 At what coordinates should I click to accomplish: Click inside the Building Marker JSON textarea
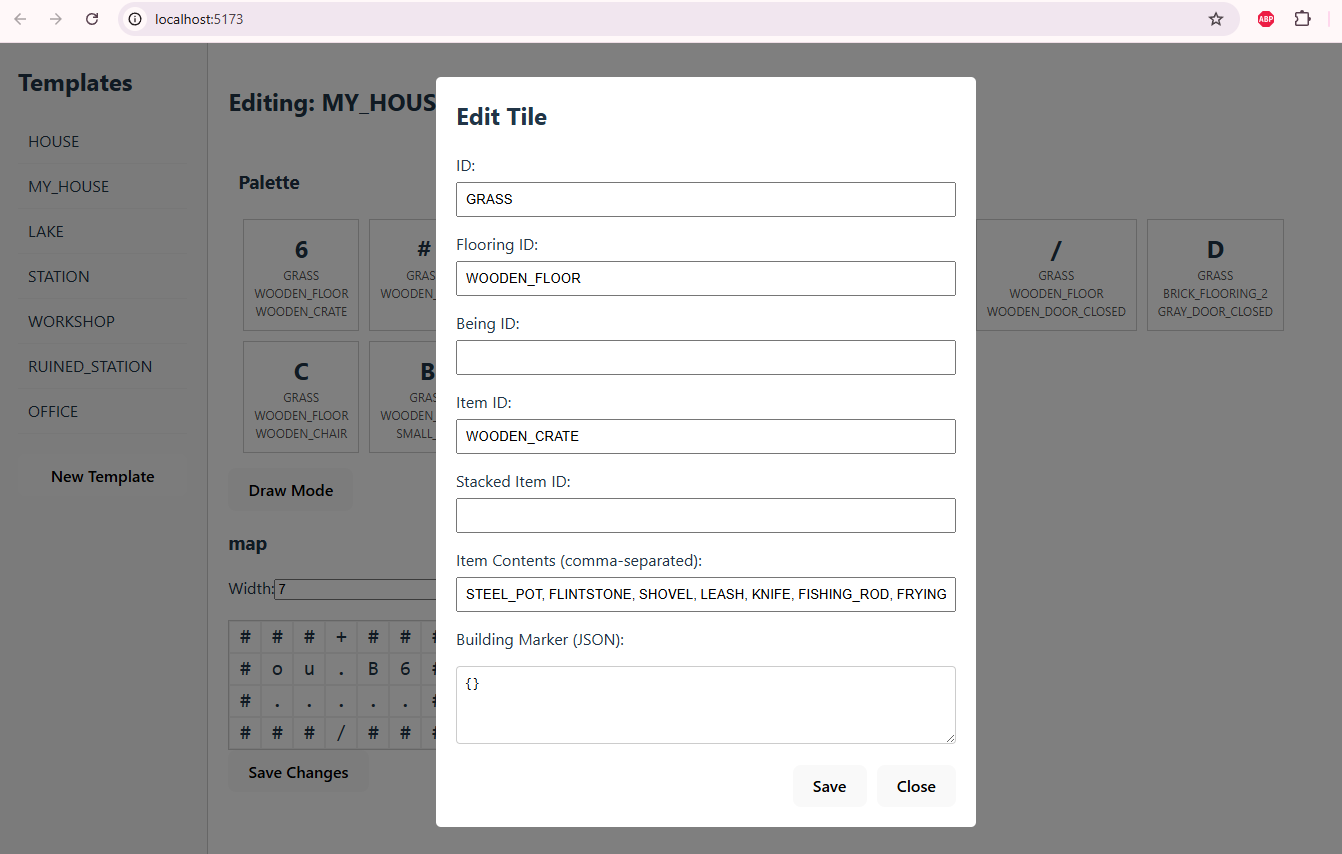point(705,705)
